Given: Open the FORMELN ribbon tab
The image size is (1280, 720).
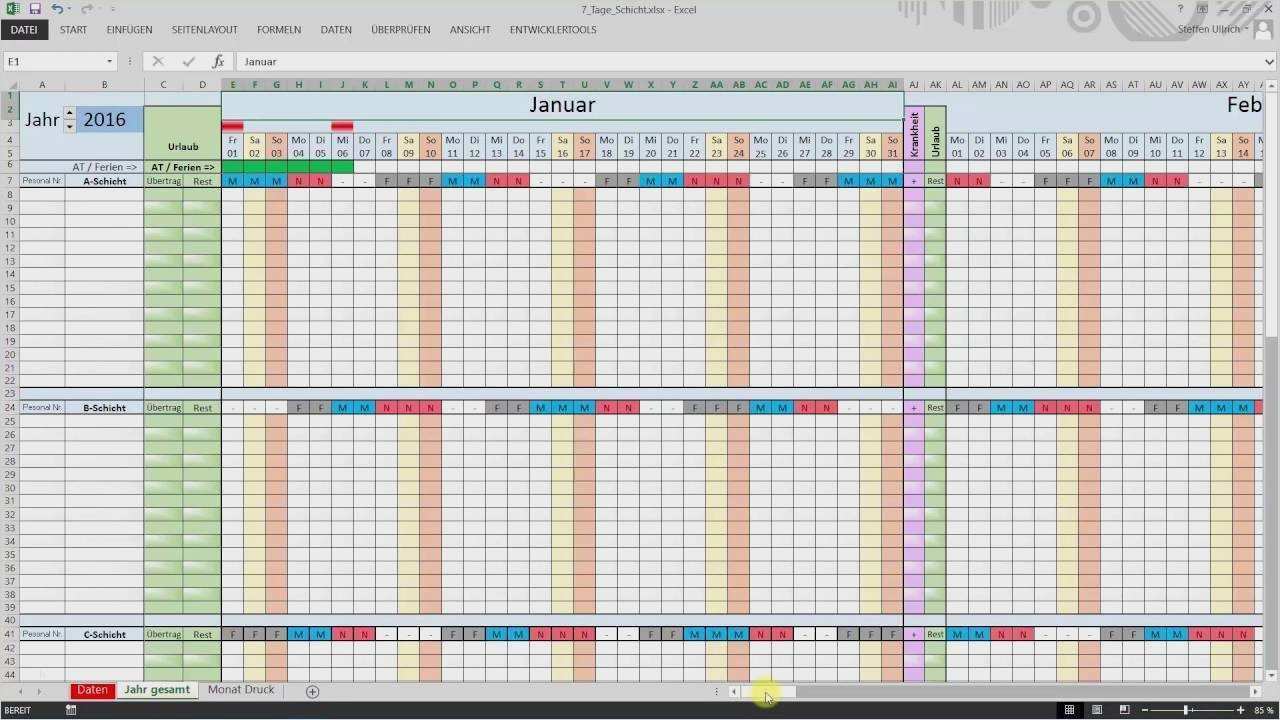Looking at the screenshot, I should pos(278,30).
